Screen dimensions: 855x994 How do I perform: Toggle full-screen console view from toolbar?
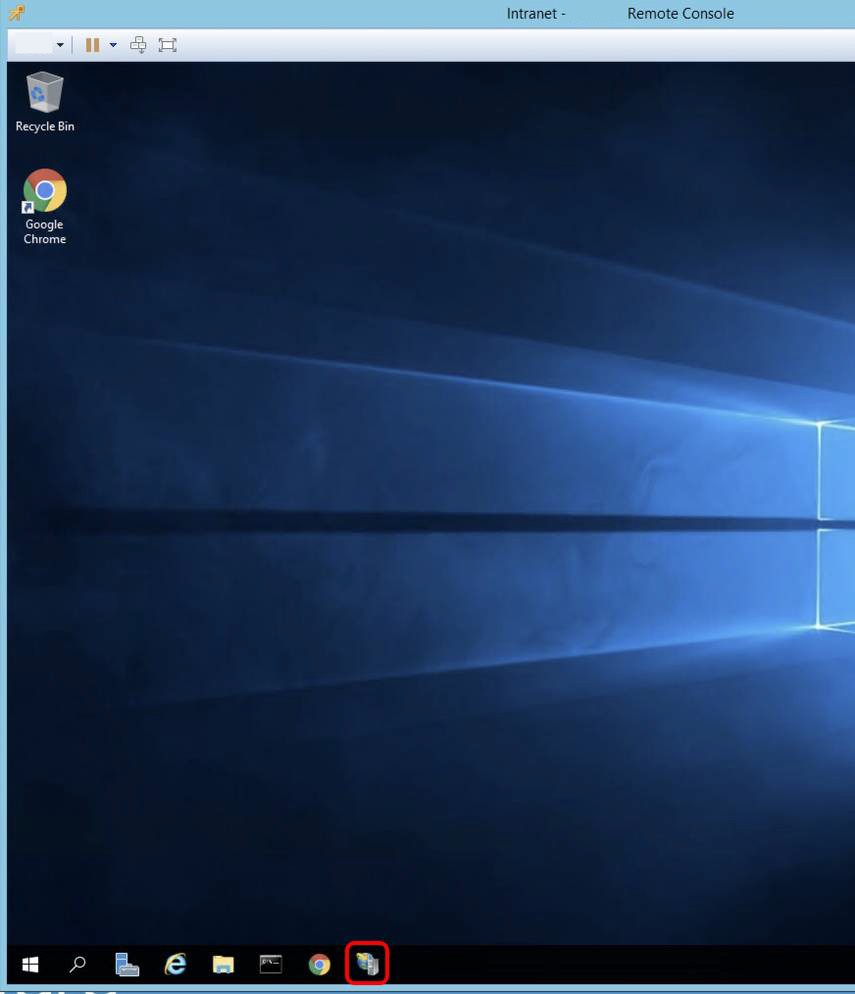coord(167,45)
